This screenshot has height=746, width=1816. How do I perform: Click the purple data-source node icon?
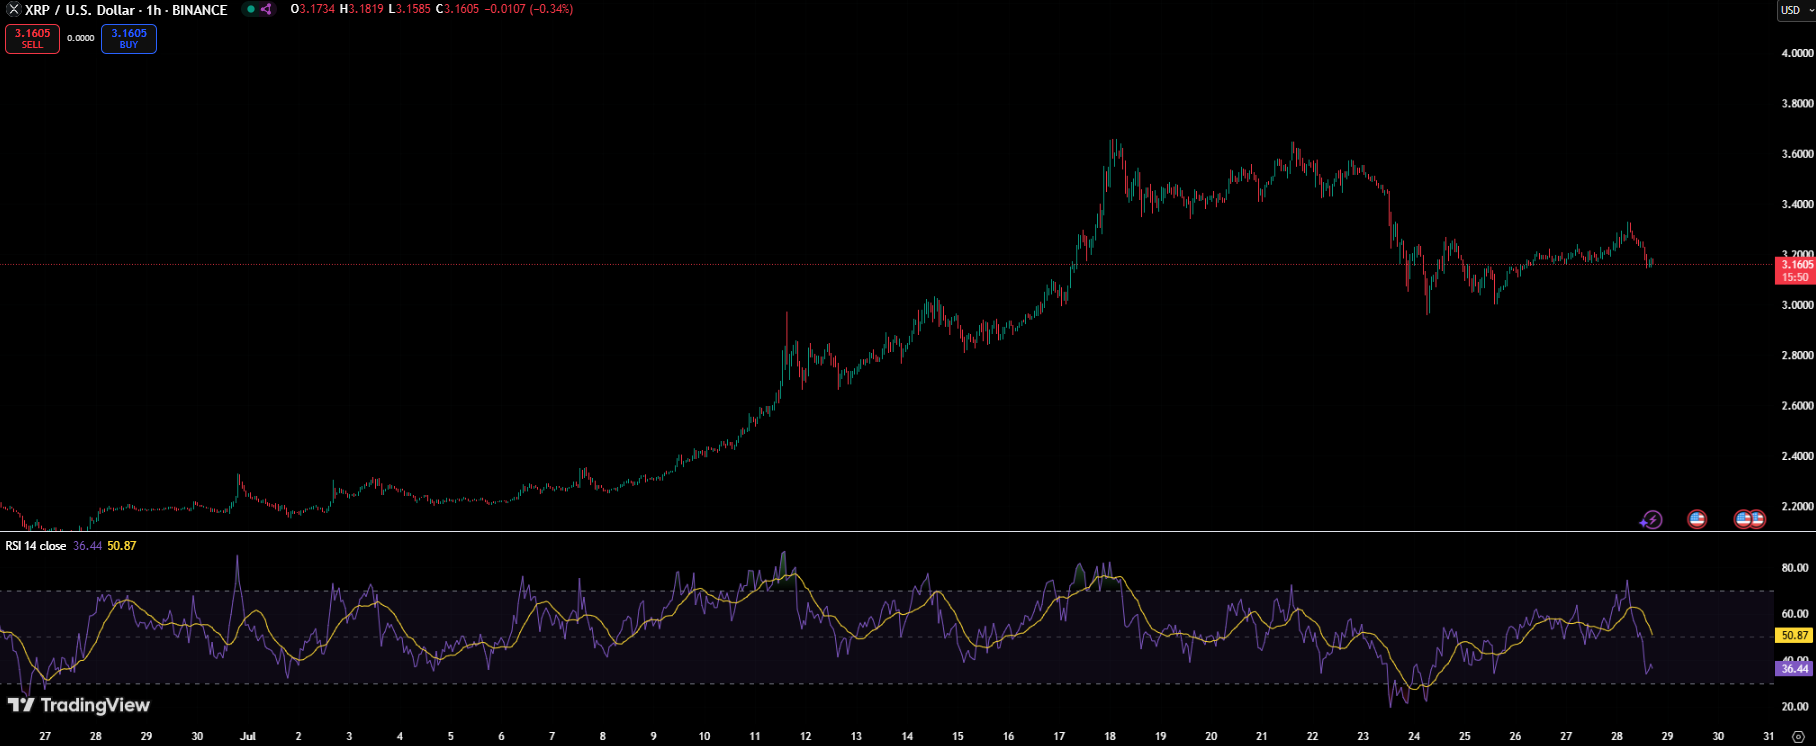pos(266,9)
